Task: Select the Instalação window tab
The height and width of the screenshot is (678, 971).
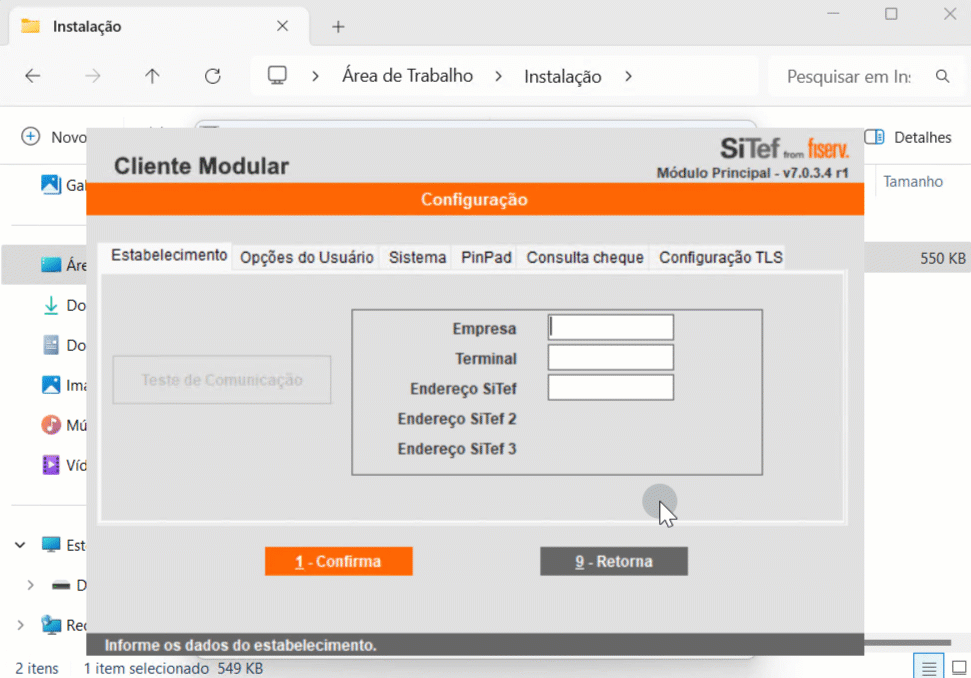Action: (x=159, y=27)
